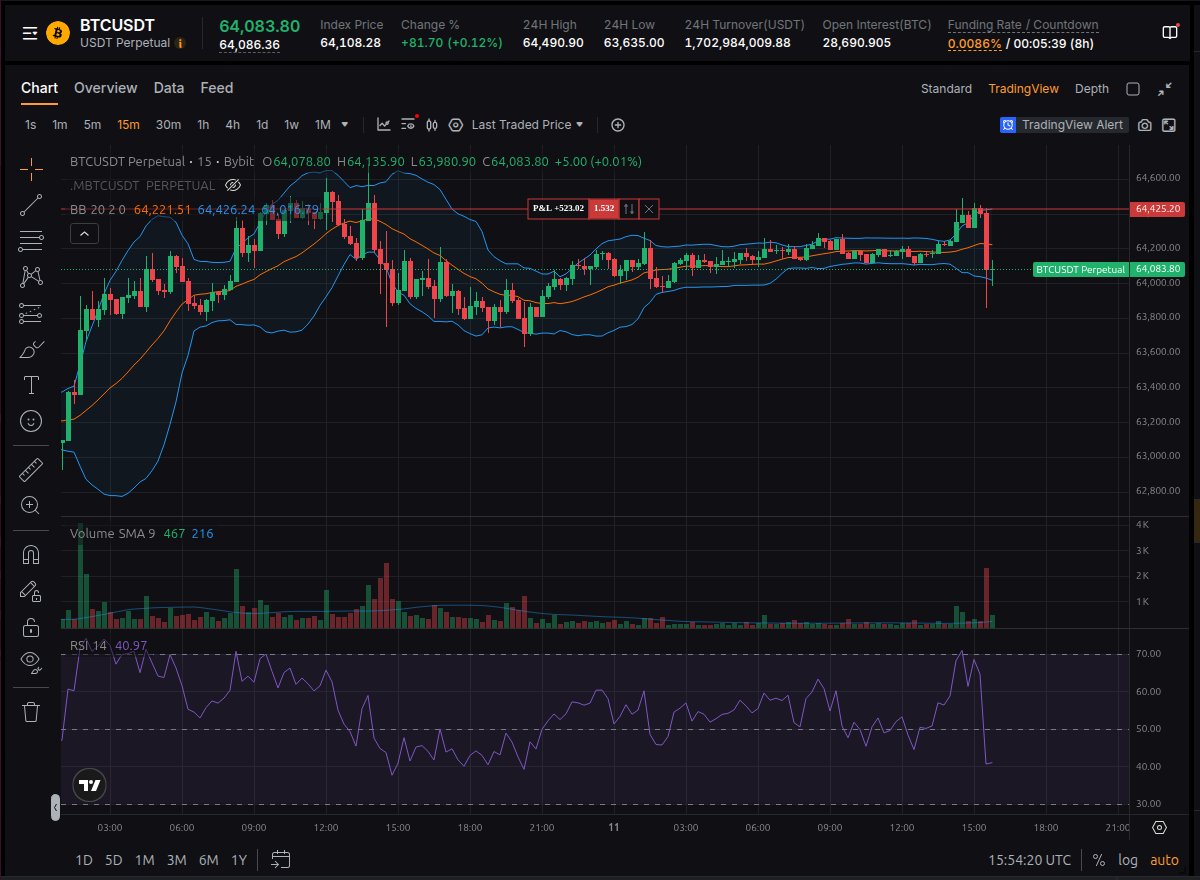
Task: Set the range to 1Y
Action: coord(239,860)
